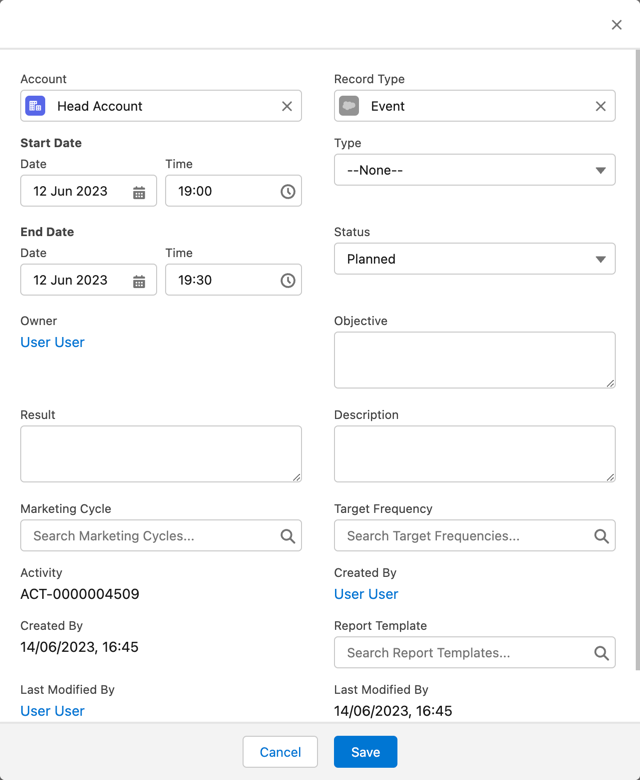Click the Target Frequency search icon
Screen dimensions: 640x780
(601, 536)
